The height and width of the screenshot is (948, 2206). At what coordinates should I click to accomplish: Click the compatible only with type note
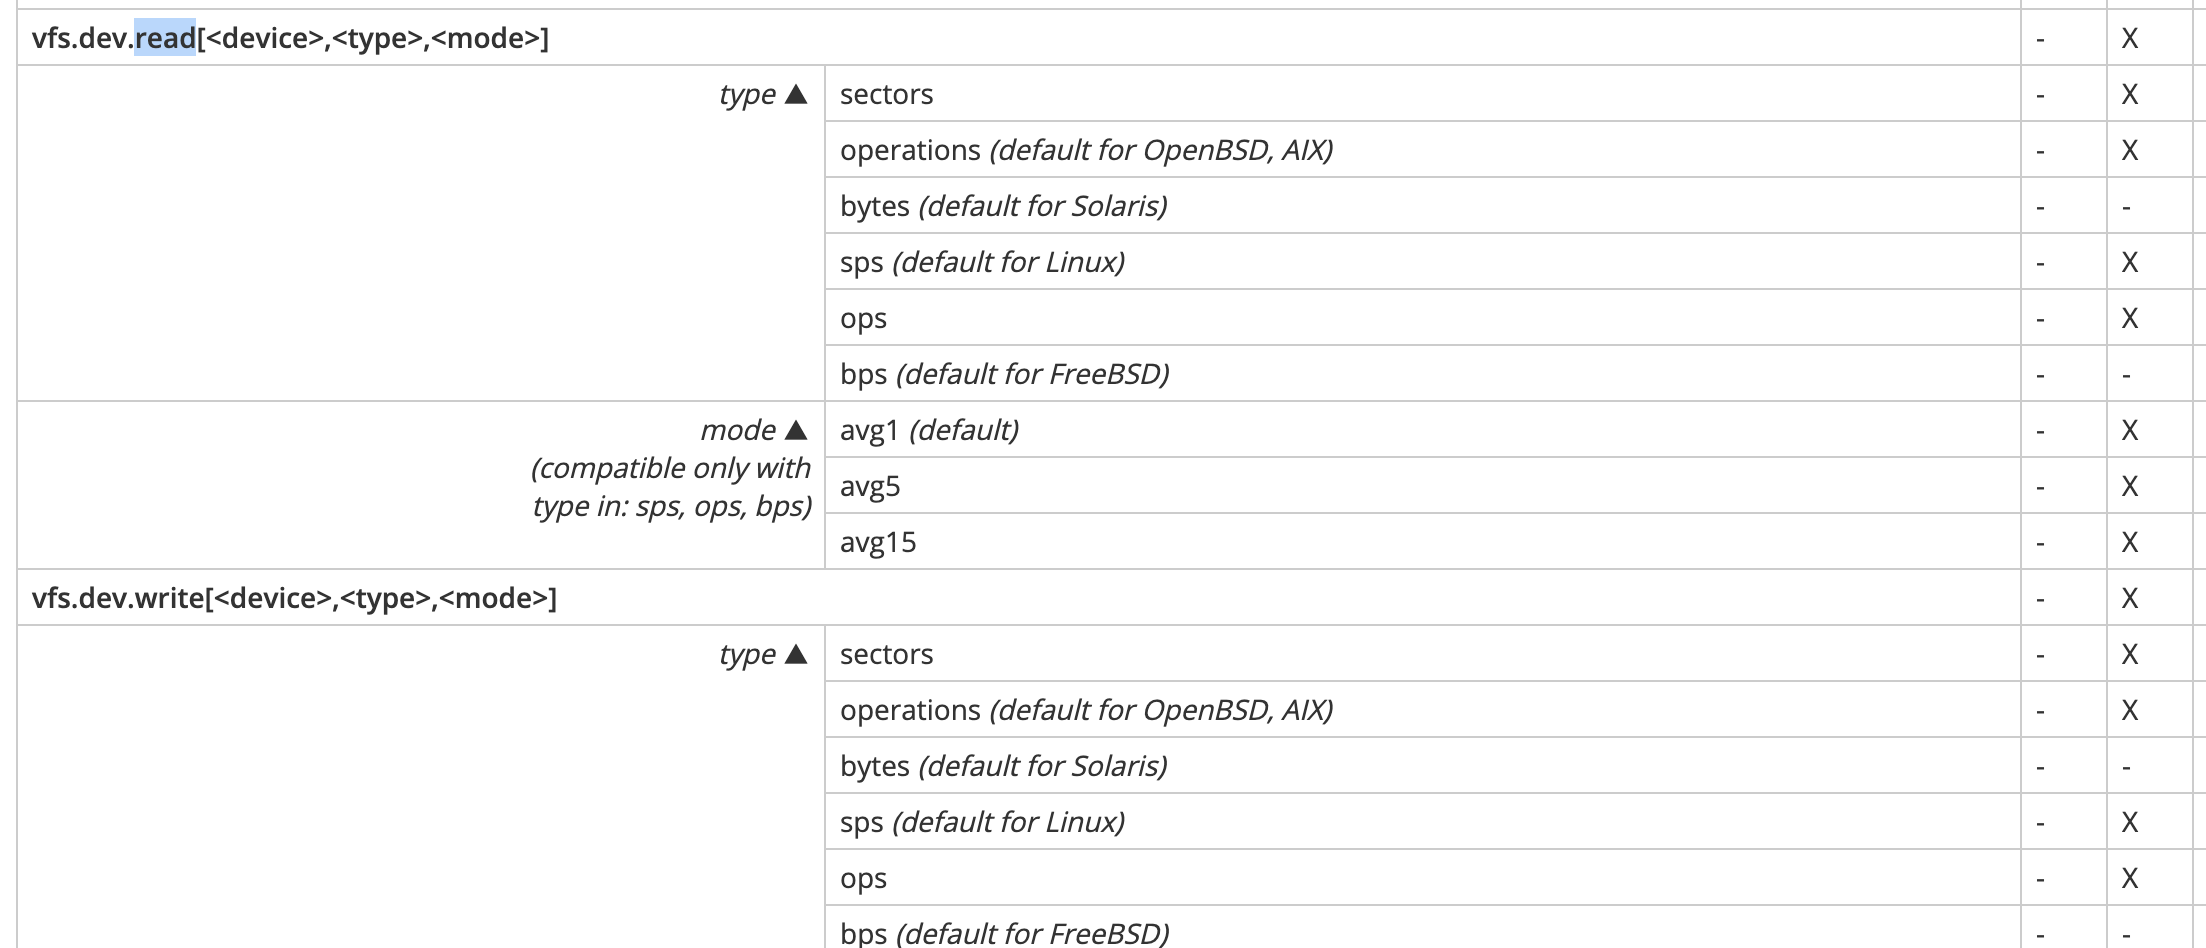click(671, 487)
